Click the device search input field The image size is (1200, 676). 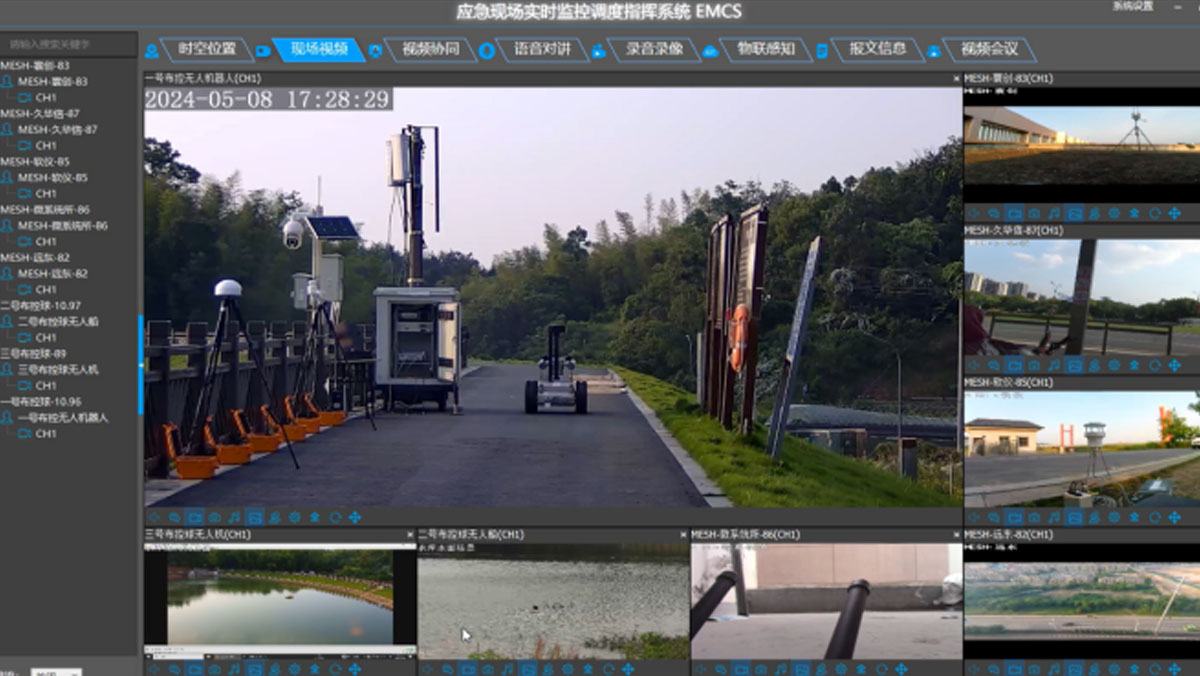(68, 45)
